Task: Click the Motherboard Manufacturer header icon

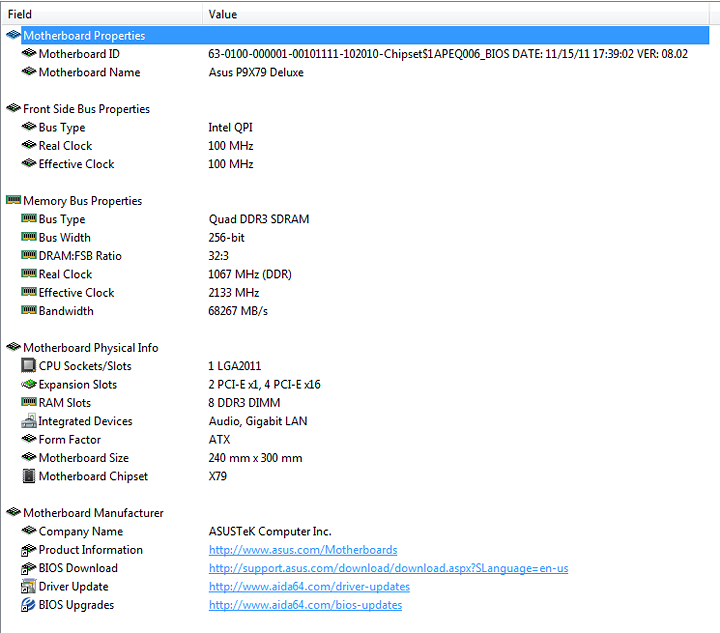Action: [13, 512]
